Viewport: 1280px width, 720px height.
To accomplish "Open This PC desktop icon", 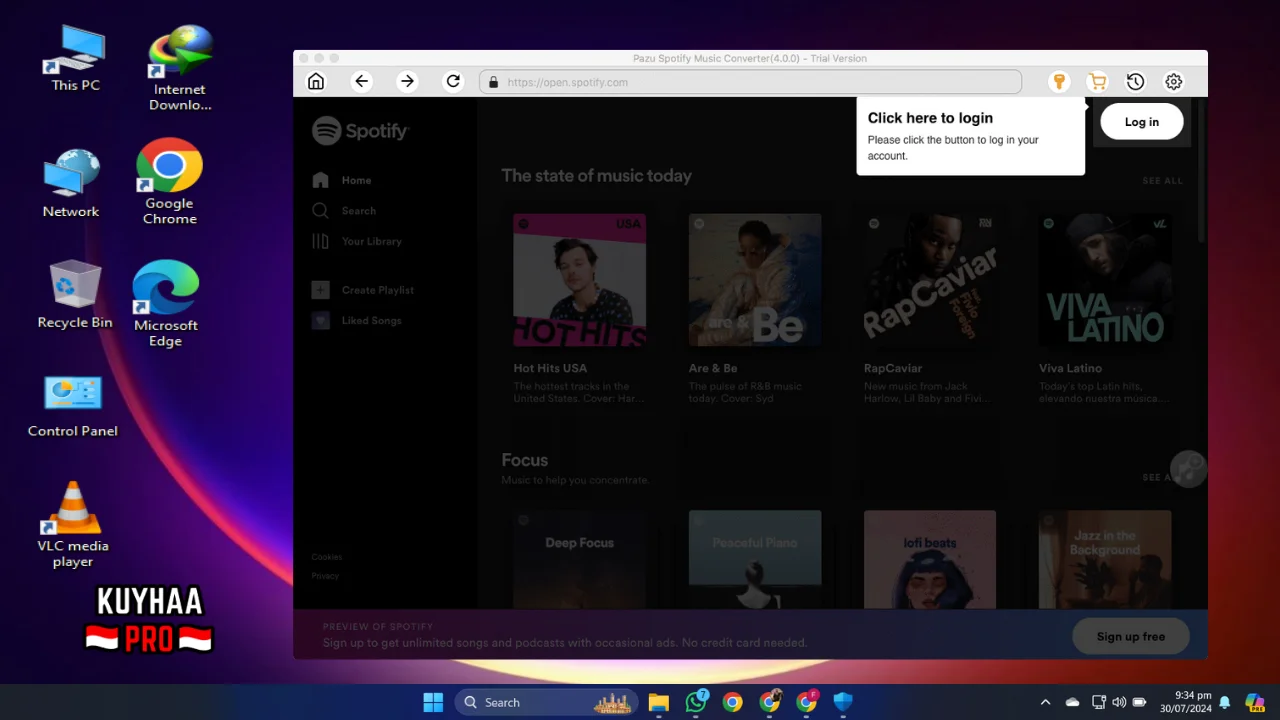I will pos(76,58).
